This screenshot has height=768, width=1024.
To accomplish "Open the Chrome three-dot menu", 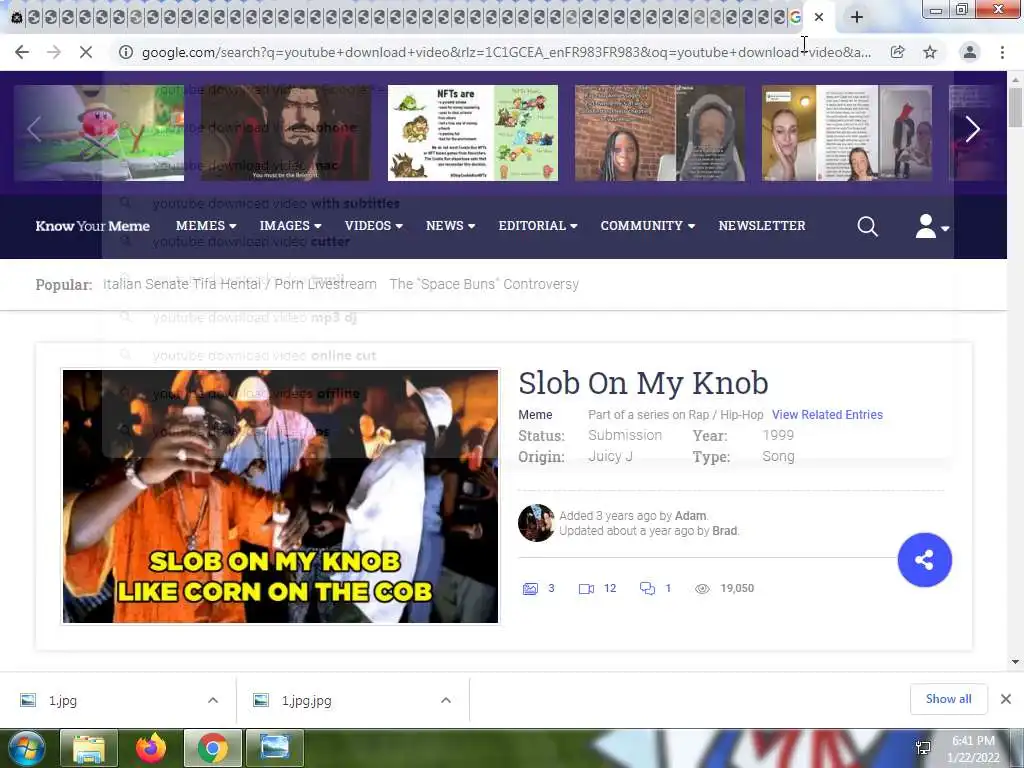I will point(1002,52).
